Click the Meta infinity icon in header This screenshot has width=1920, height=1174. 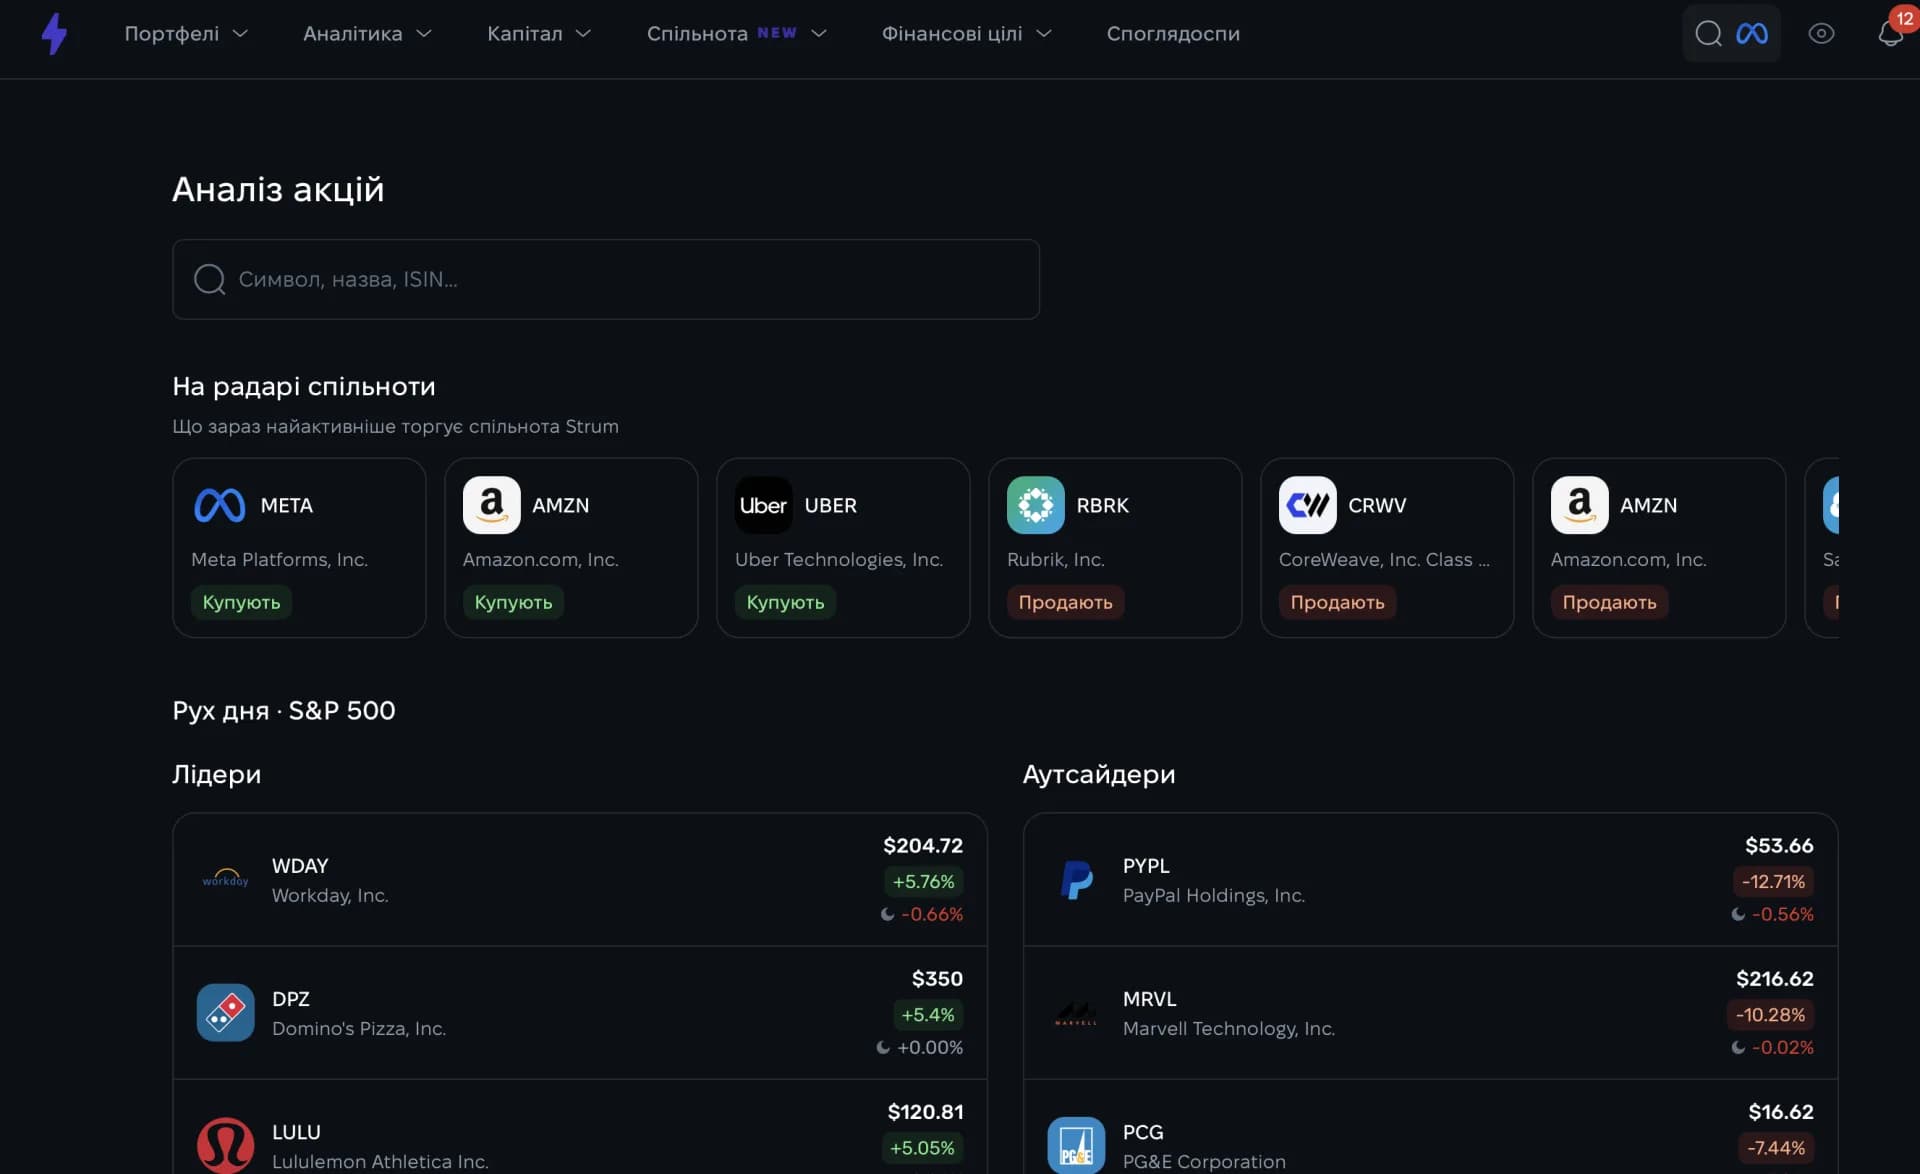1752,33
